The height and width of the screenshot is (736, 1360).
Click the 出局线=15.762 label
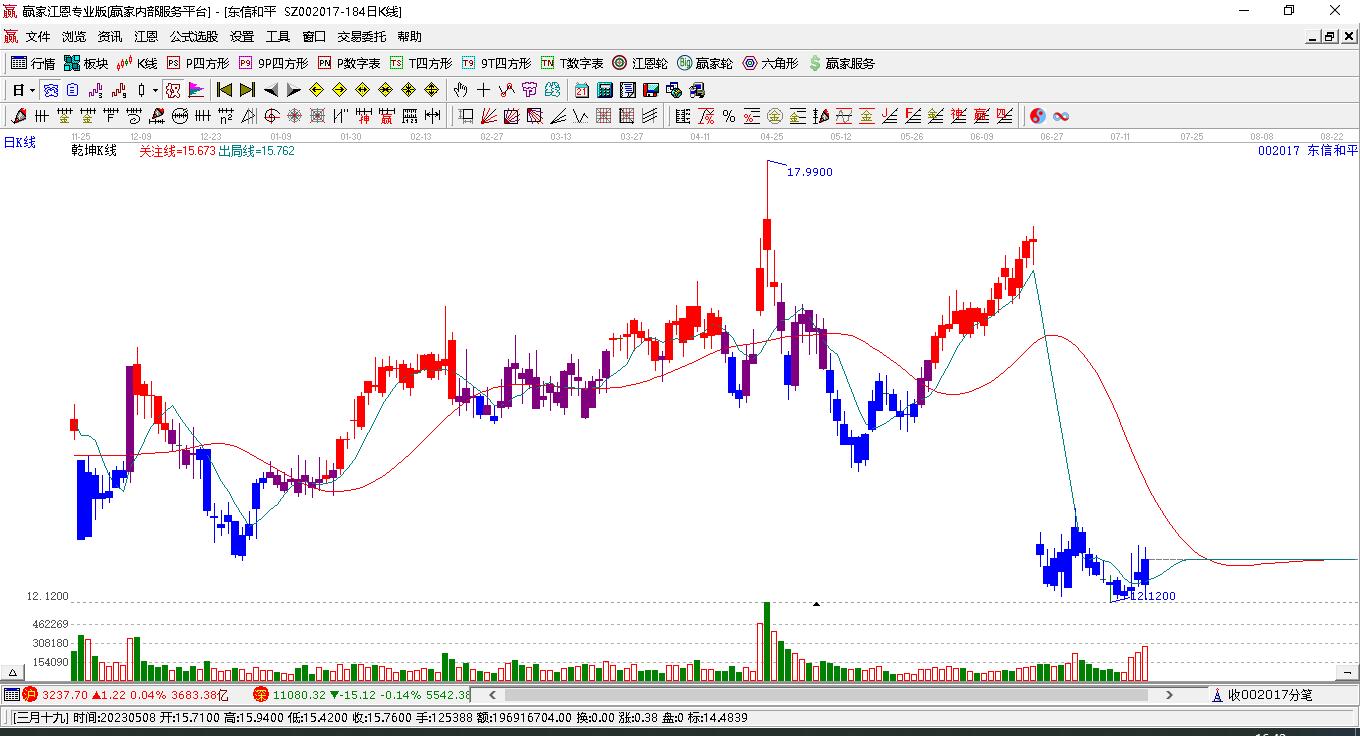[x=256, y=151]
